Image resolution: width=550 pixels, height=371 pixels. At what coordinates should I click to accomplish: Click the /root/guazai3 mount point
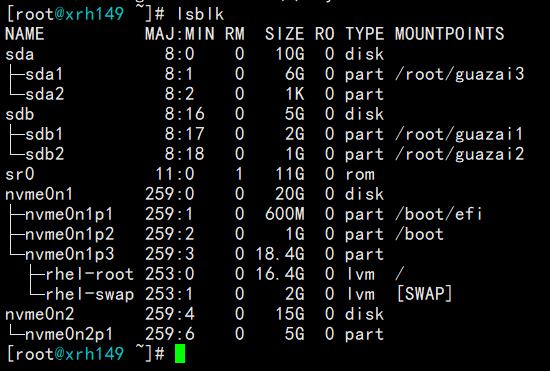point(460,74)
